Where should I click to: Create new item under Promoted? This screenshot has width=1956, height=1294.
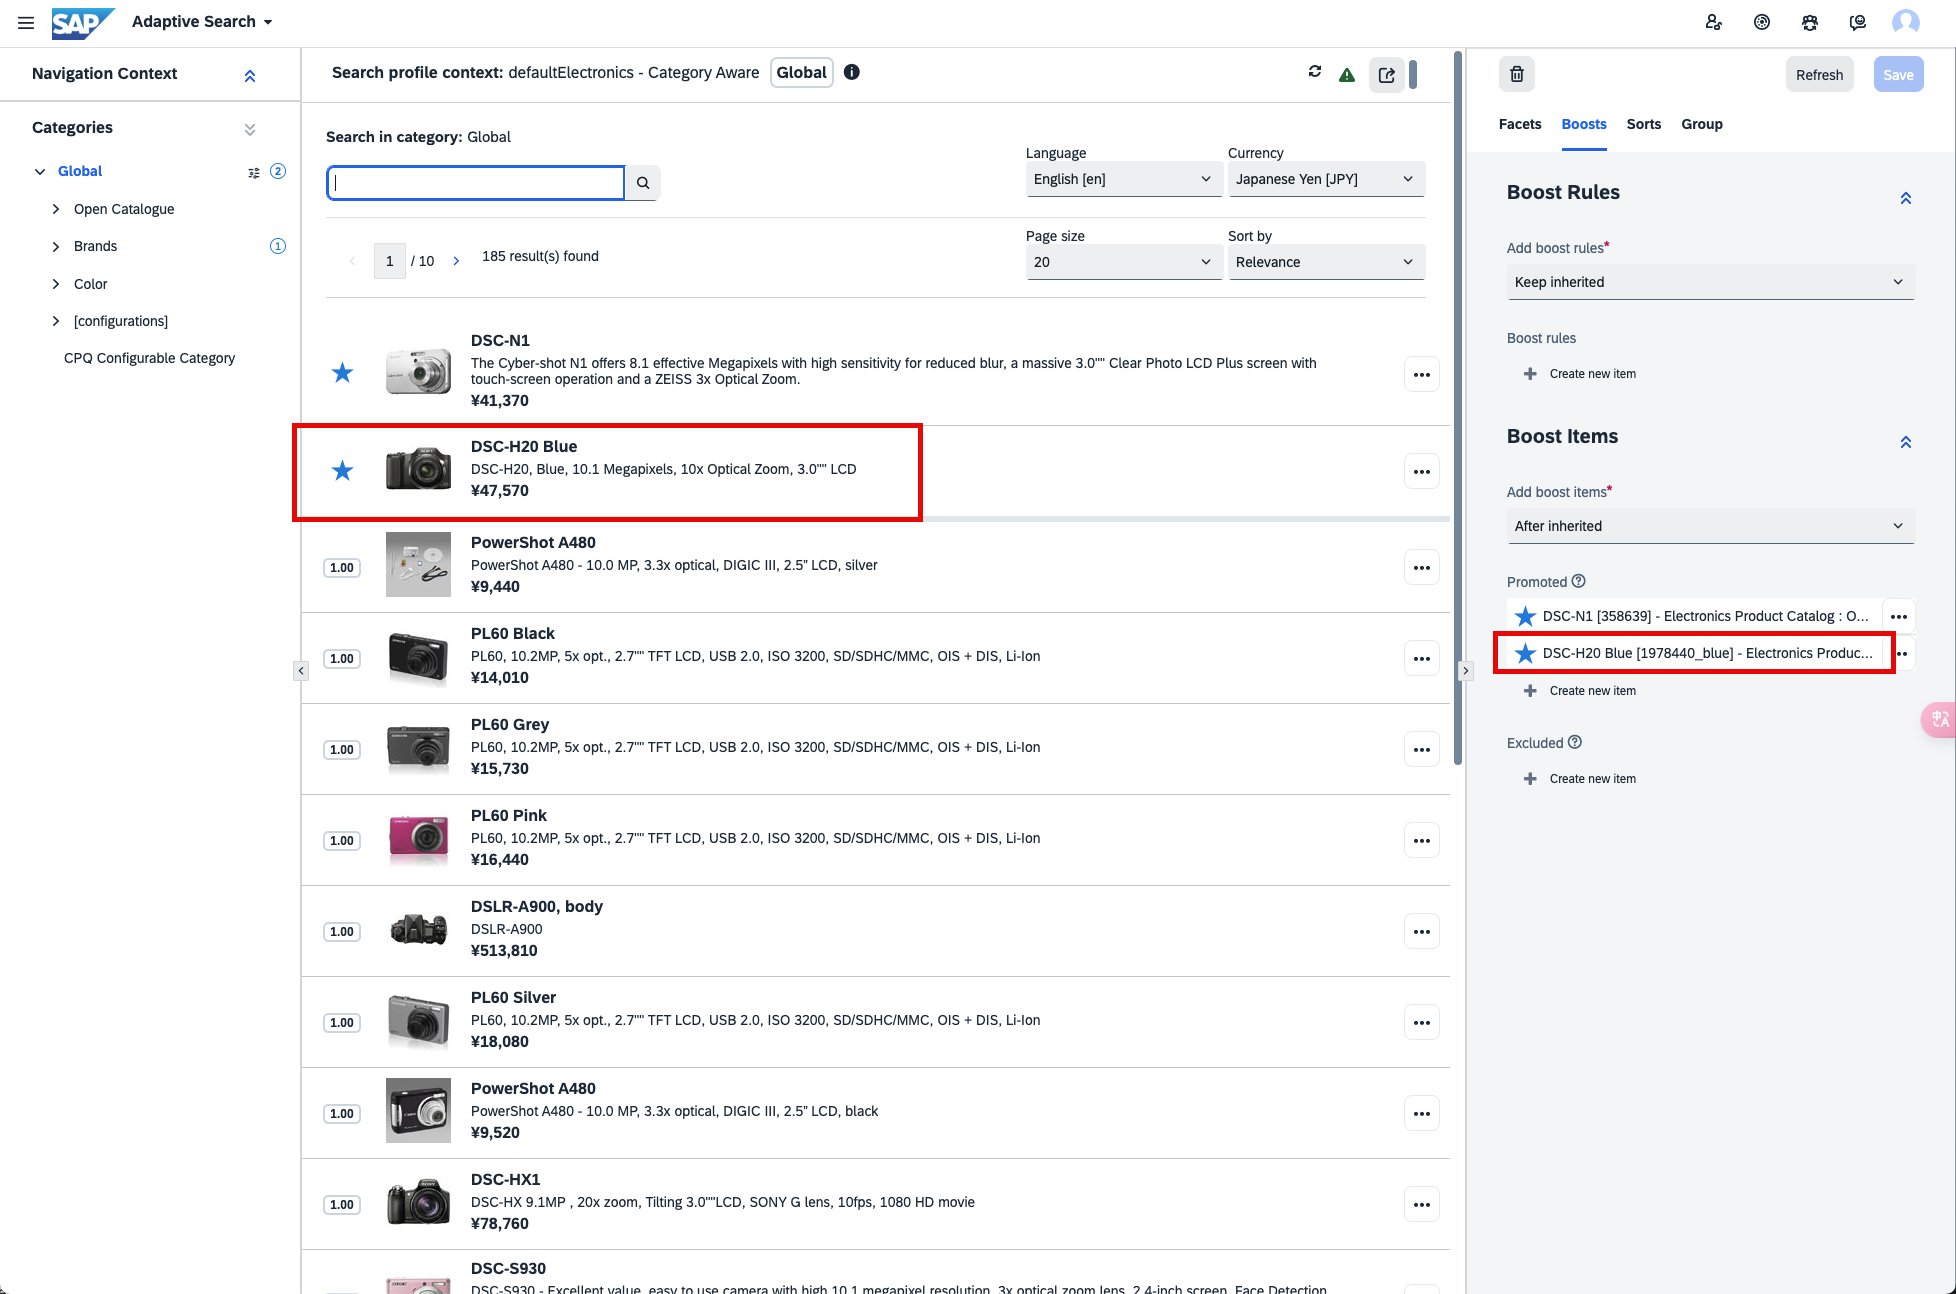(x=1580, y=691)
